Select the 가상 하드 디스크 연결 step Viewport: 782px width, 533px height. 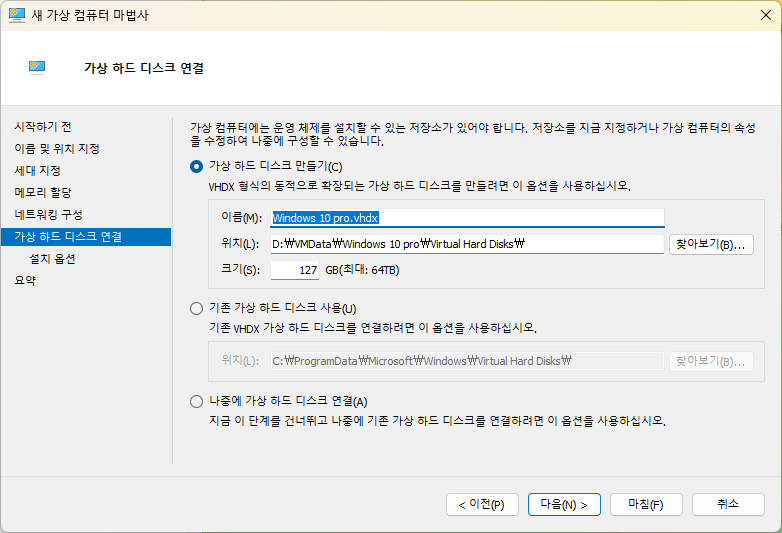[x=86, y=237]
